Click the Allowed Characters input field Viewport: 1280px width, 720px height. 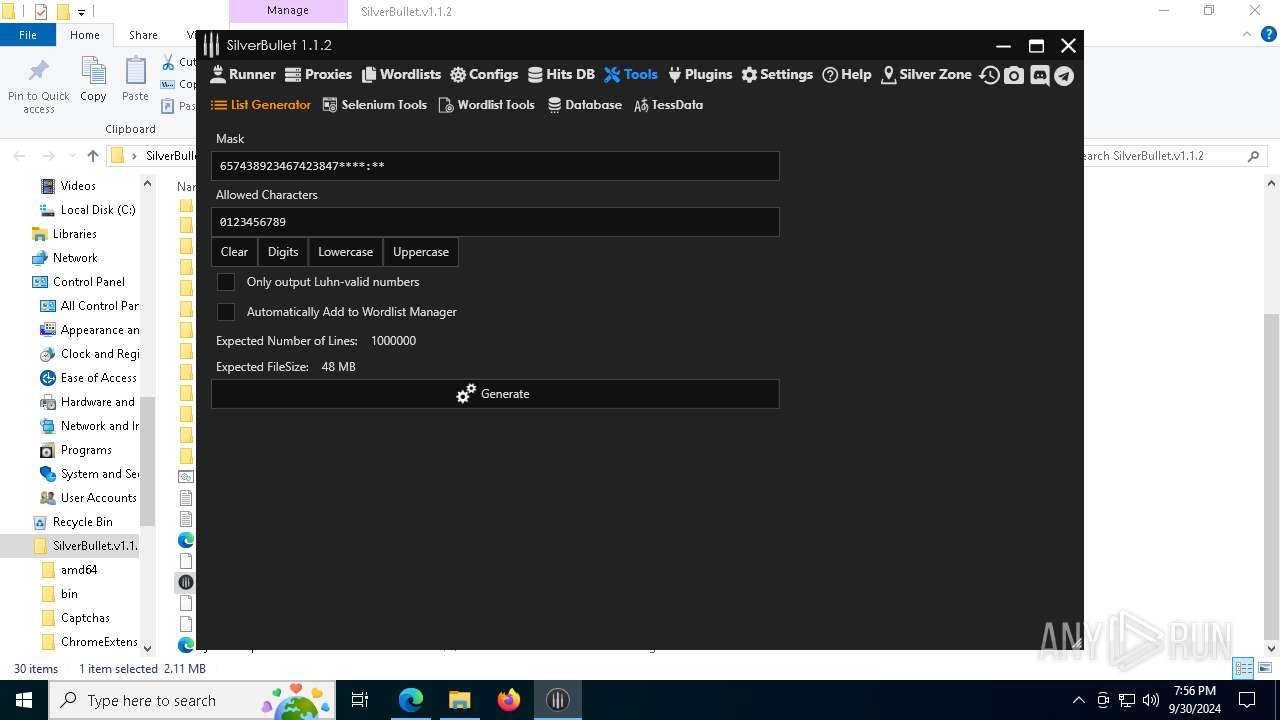click(x=495, y=222)
